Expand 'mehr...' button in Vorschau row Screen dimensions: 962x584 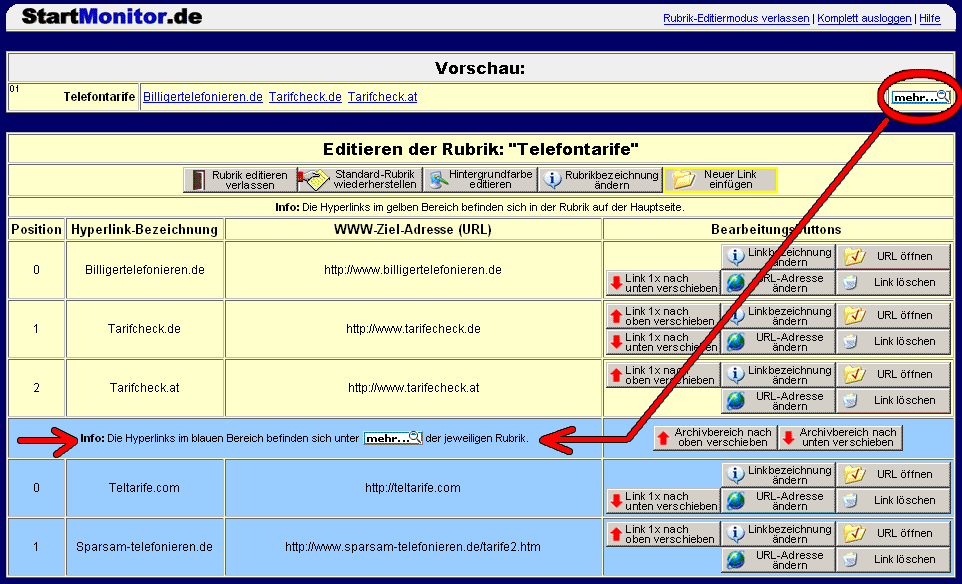pyautogui.click(x=920, y=97)
